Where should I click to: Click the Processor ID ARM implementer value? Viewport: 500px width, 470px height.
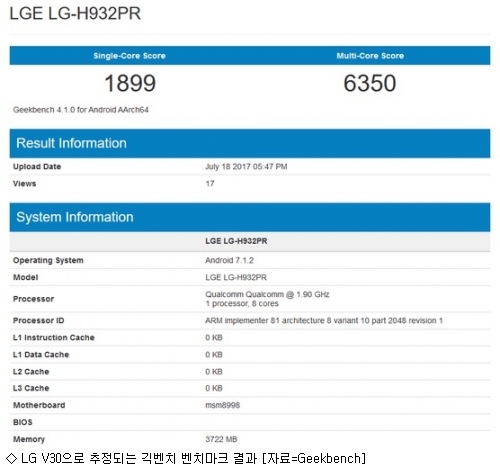[x=324, y=320]
